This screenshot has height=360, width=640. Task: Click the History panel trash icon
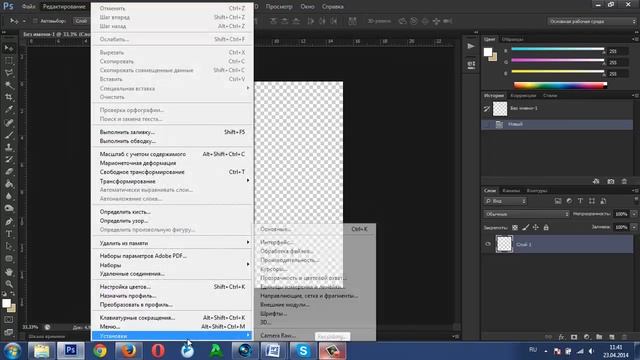[624, 181]
